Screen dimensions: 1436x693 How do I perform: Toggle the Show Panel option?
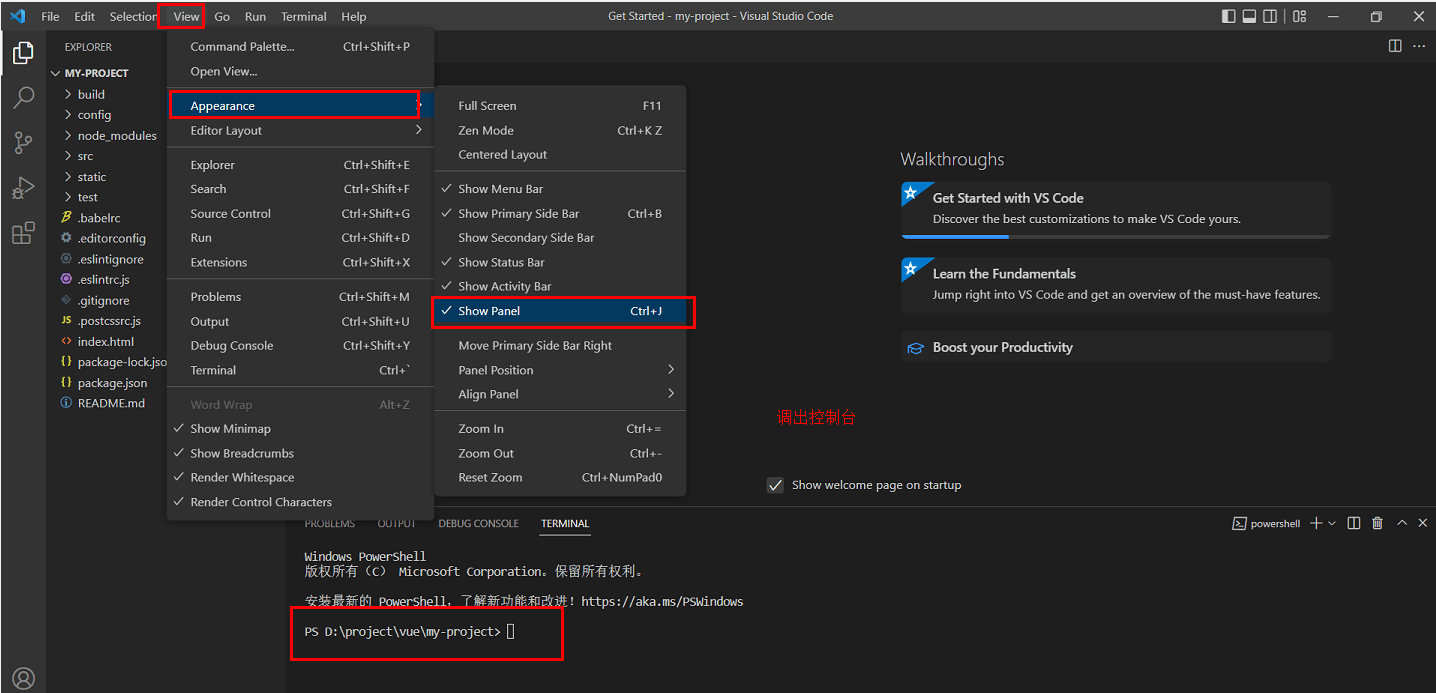click(560, 311)
